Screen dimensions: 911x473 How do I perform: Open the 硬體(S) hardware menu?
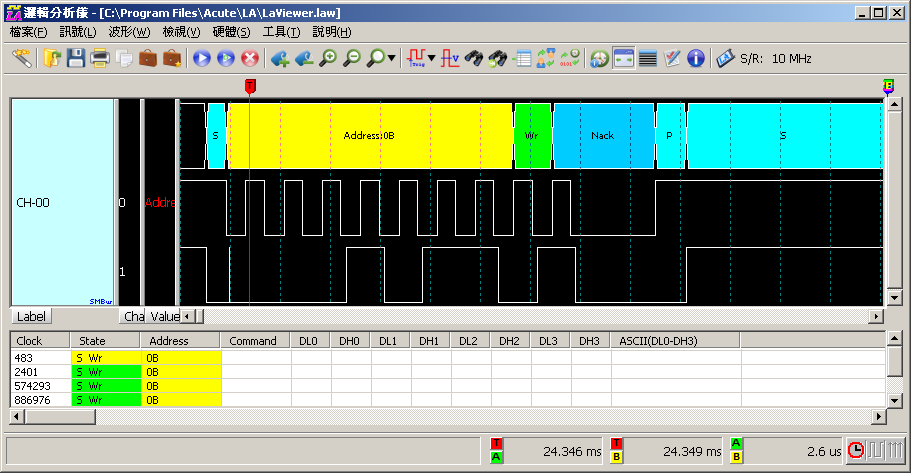pyautogui.click(x=231, y=32)
